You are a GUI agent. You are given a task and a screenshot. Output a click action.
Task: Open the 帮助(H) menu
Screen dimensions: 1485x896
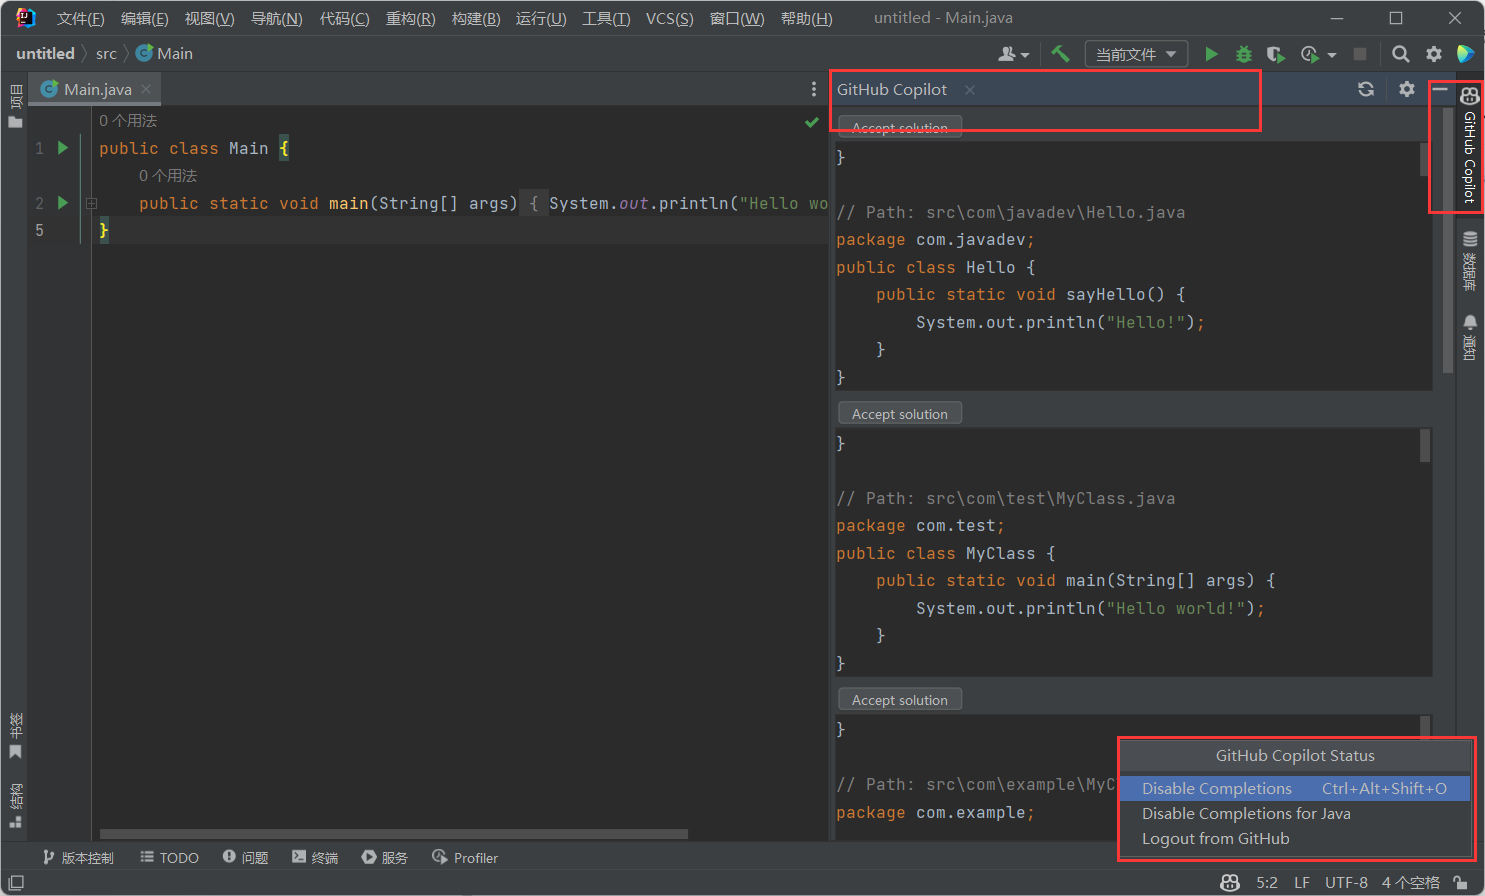(806, 19)
